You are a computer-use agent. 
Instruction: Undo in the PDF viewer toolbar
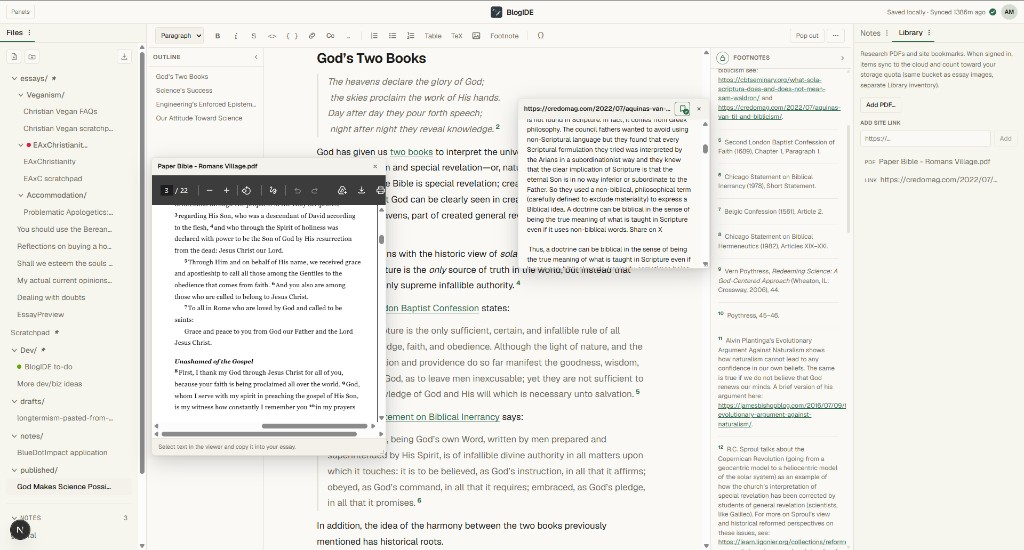tap(298, 191)
